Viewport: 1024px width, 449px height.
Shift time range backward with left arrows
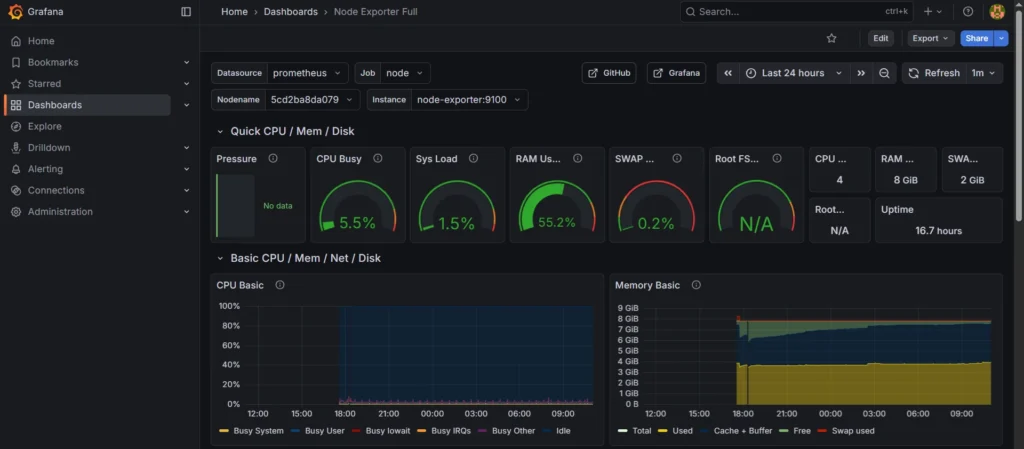728,73
